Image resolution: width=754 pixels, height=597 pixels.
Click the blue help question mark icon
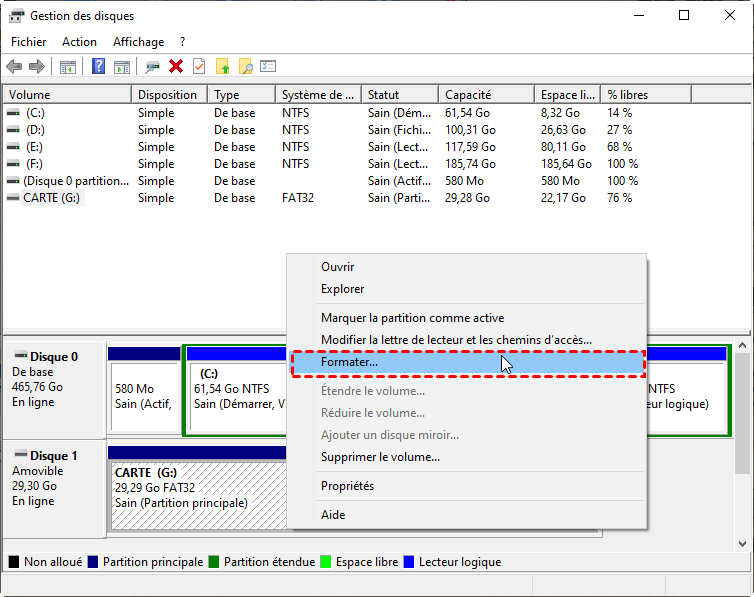pos(98,67)
